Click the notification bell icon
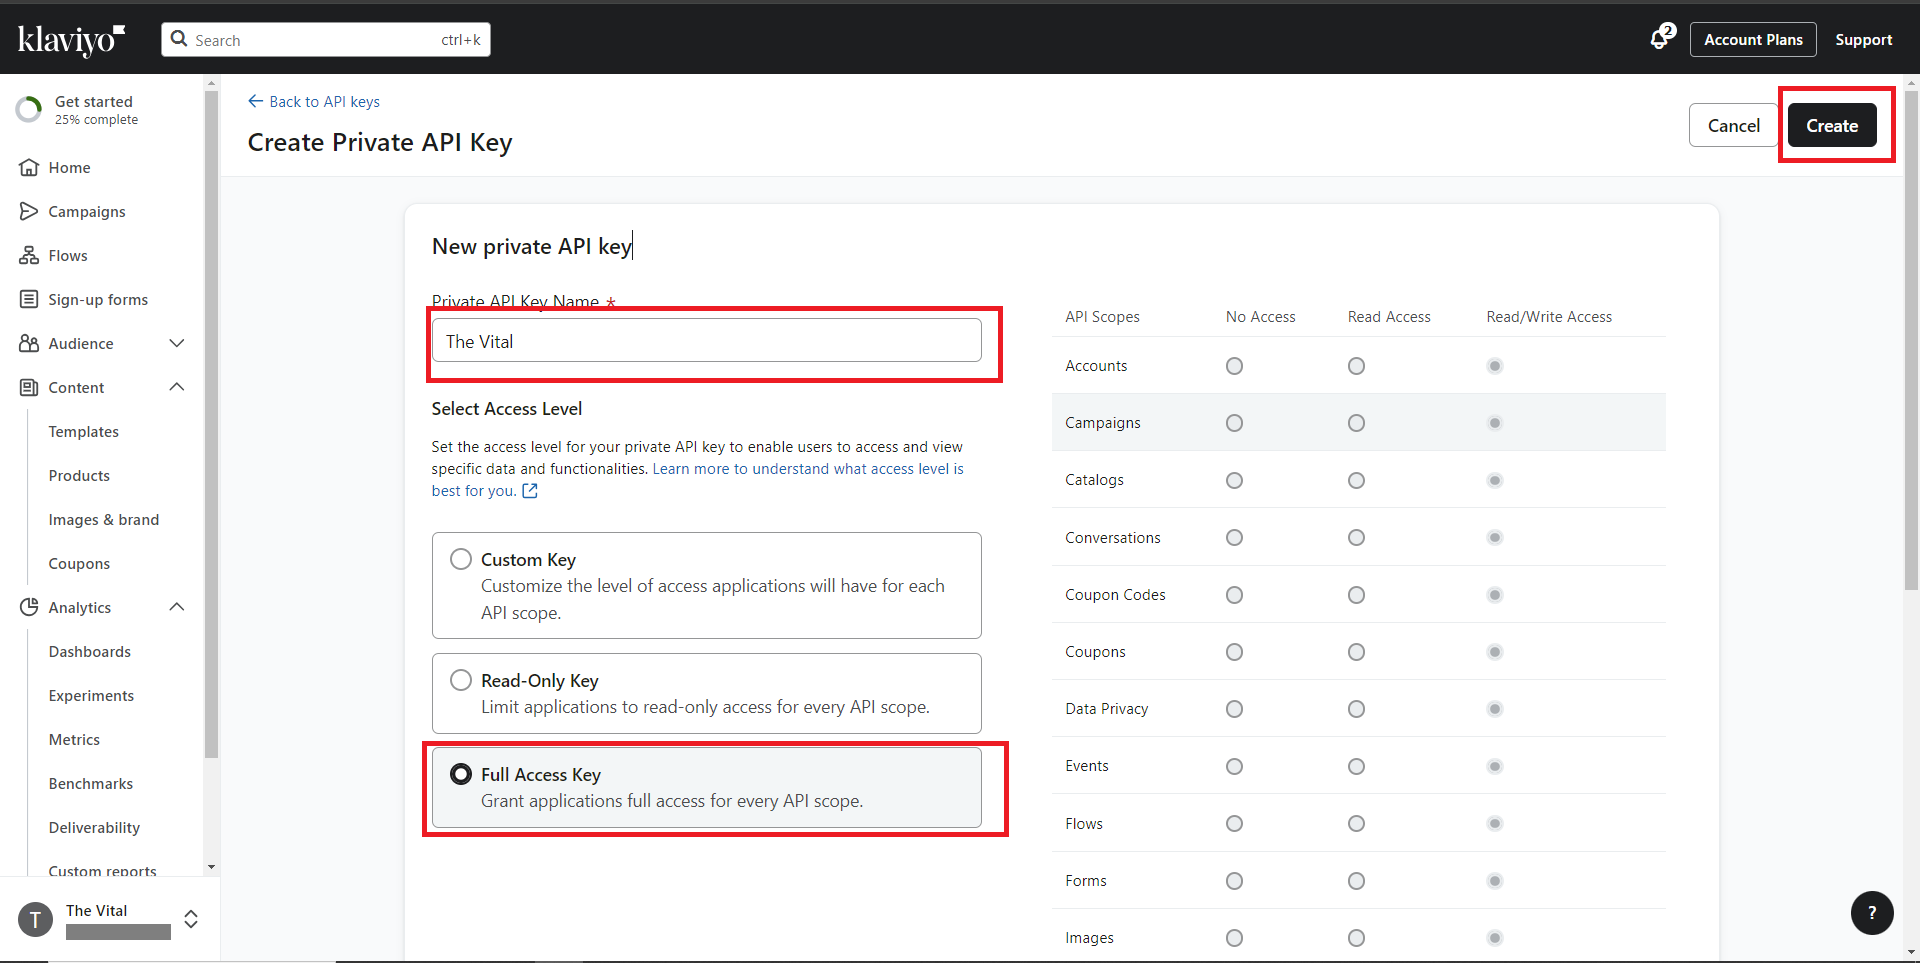 pos(1660,39)
